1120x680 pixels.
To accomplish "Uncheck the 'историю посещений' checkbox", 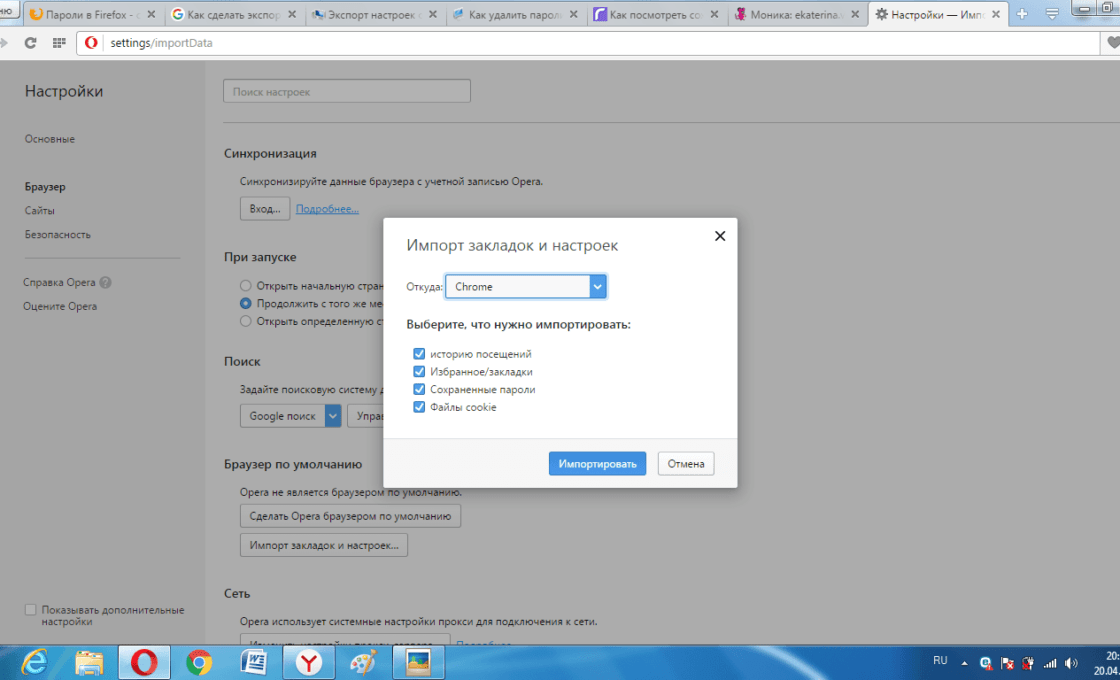I will point(419,354).
